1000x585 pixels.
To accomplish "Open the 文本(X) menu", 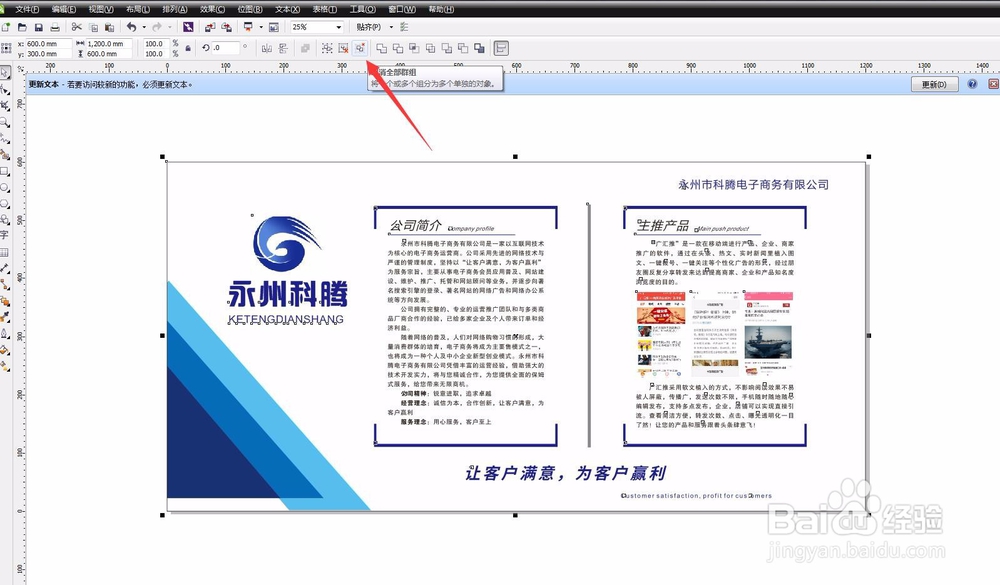I will [x=288, y=9].
